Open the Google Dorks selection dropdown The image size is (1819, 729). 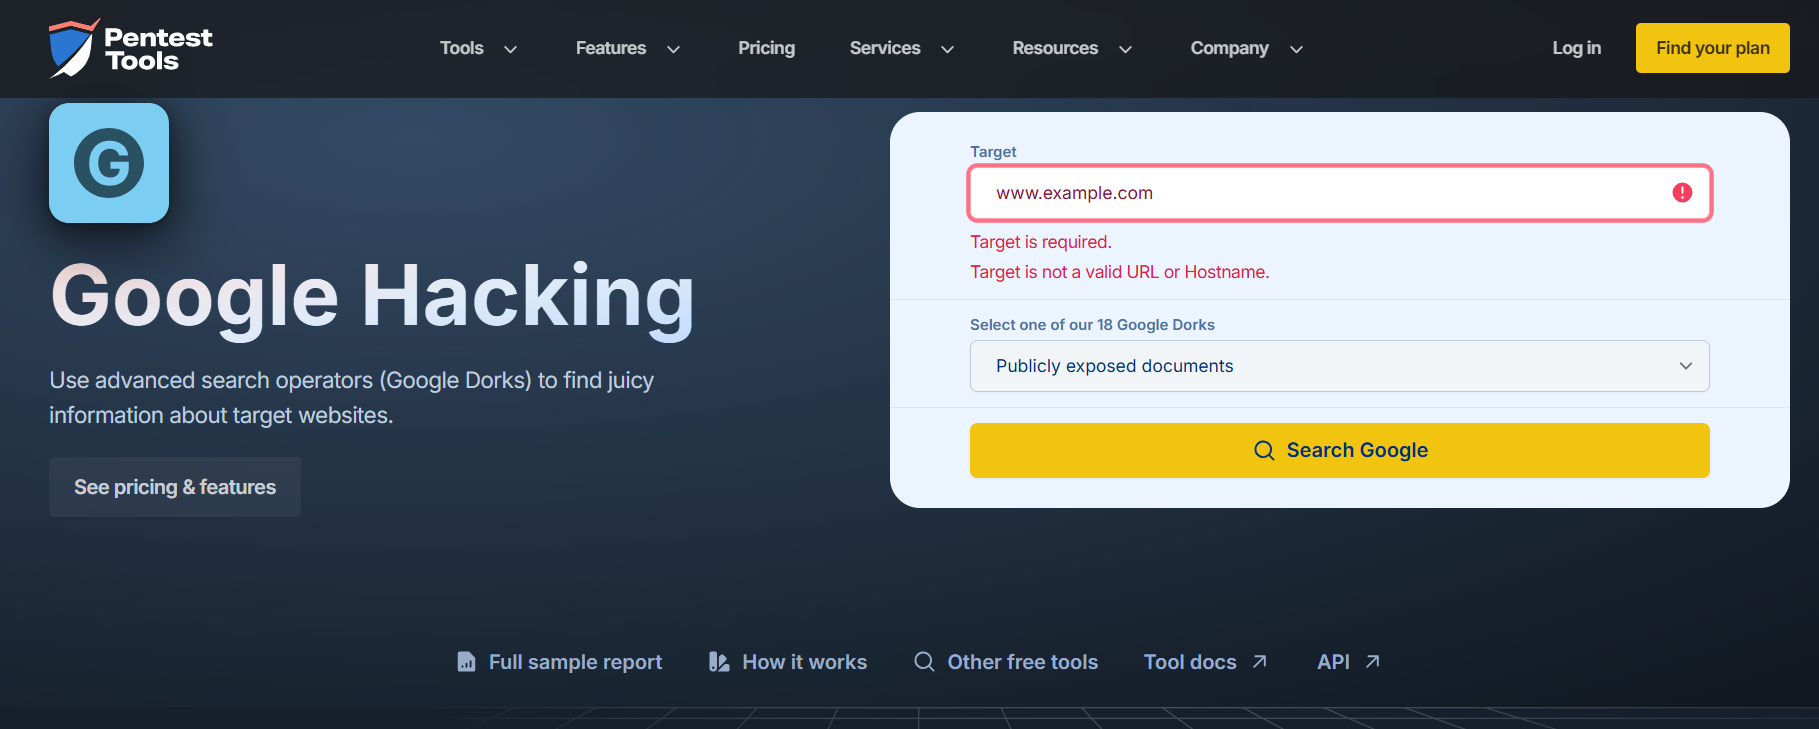(x=1339, y=366)
